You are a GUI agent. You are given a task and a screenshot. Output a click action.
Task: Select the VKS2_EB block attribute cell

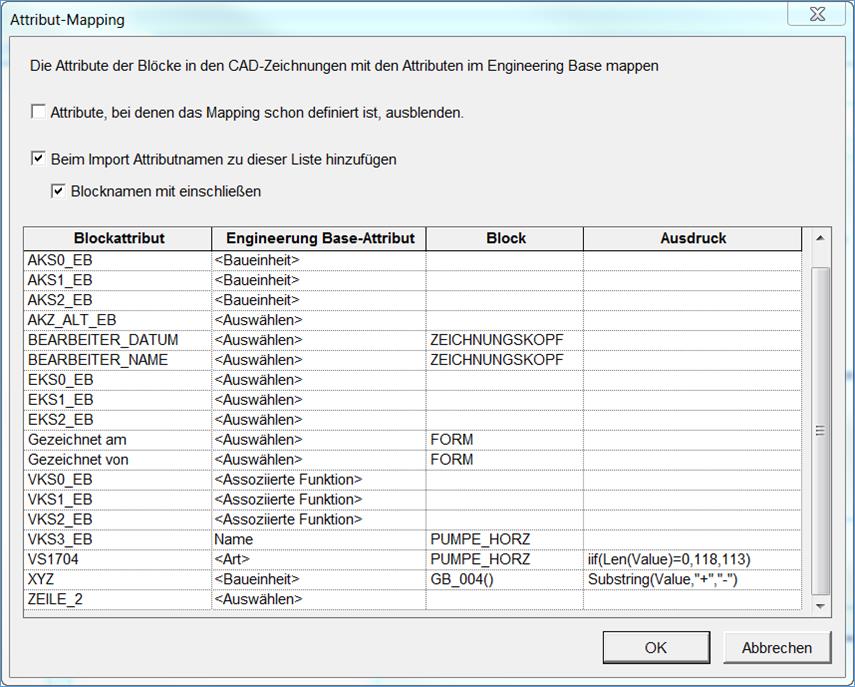tap(118, 519)
